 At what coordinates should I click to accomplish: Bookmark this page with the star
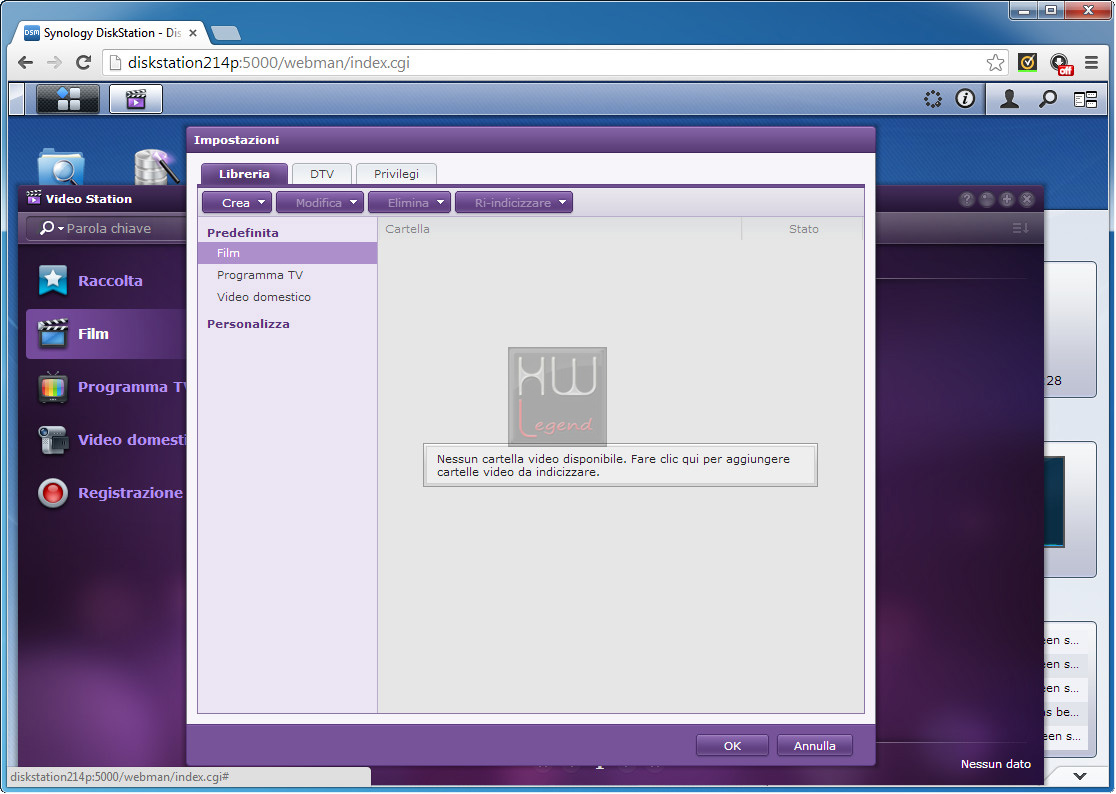[x=995, y=63]
